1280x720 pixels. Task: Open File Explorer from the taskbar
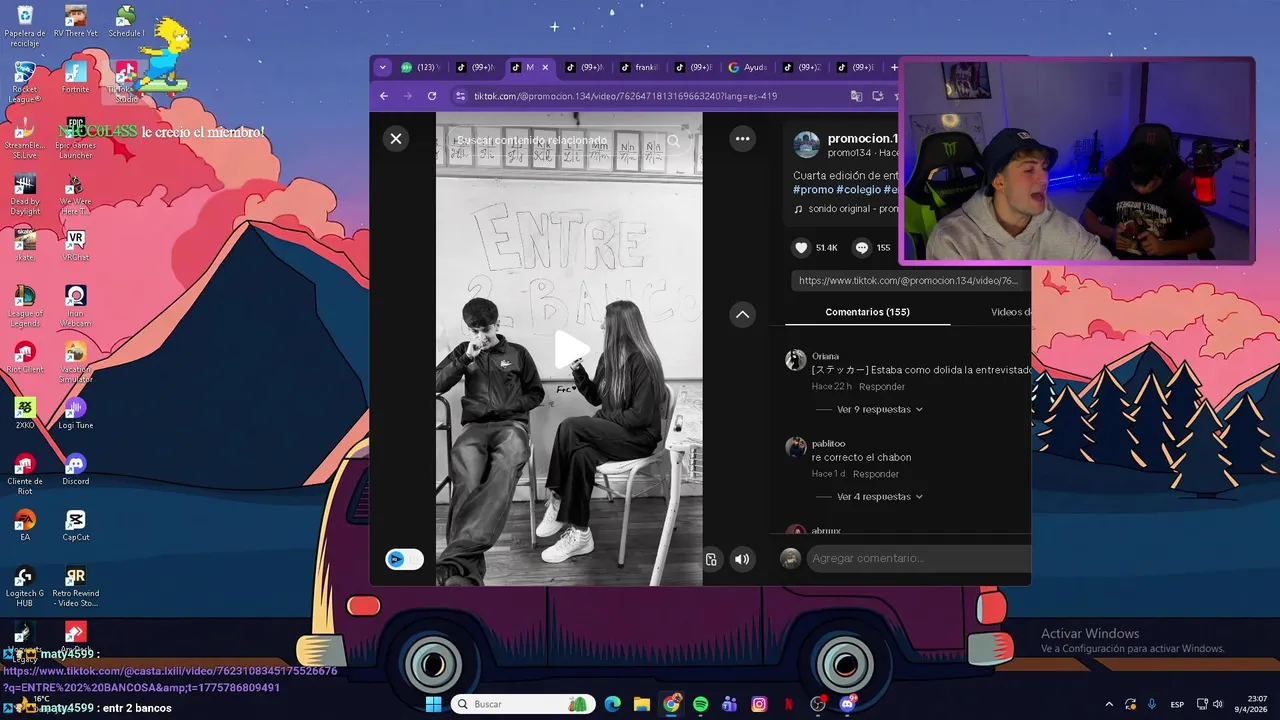point(641,704)
